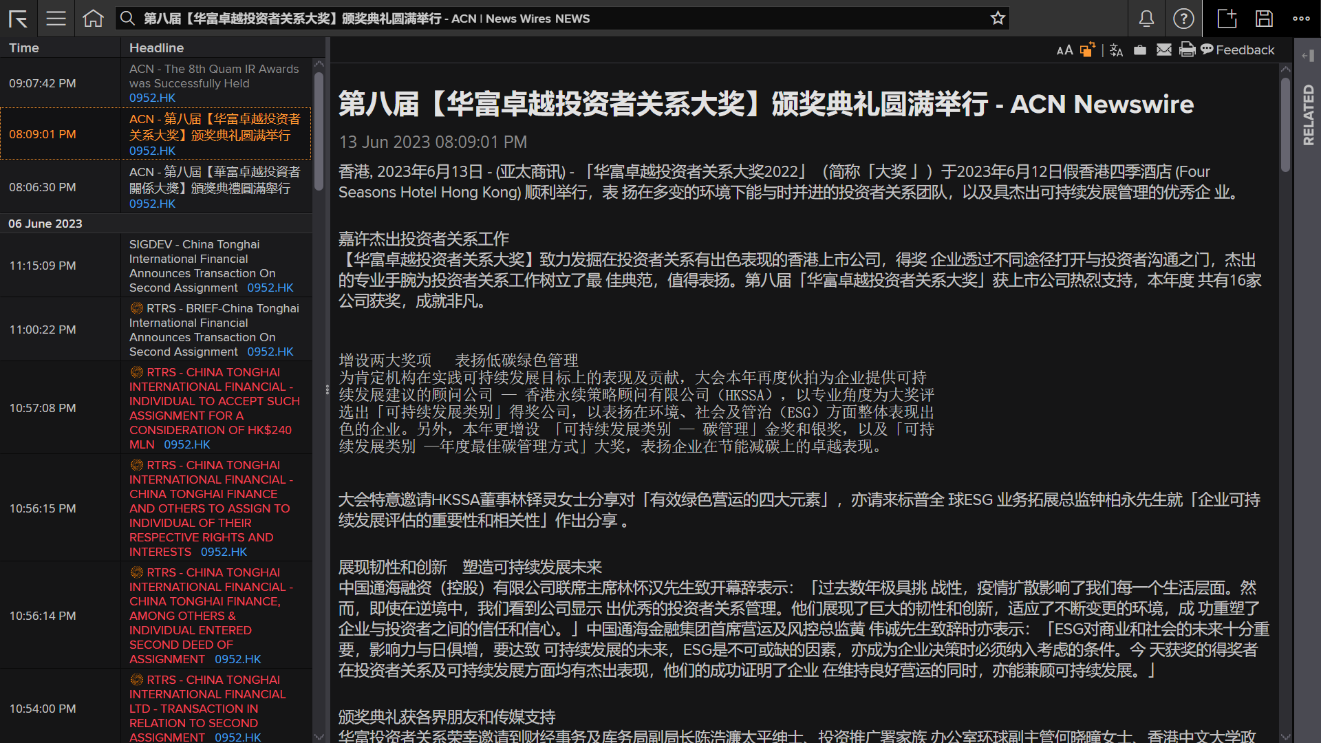Viewport: 1321px width, 743px height.
Task: Click Reuters icon of 10:56:14 PM headline
Action: point(136,572)
